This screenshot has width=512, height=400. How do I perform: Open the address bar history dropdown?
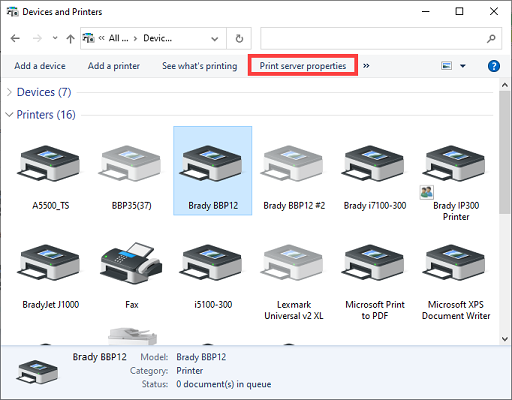(215, 39)
